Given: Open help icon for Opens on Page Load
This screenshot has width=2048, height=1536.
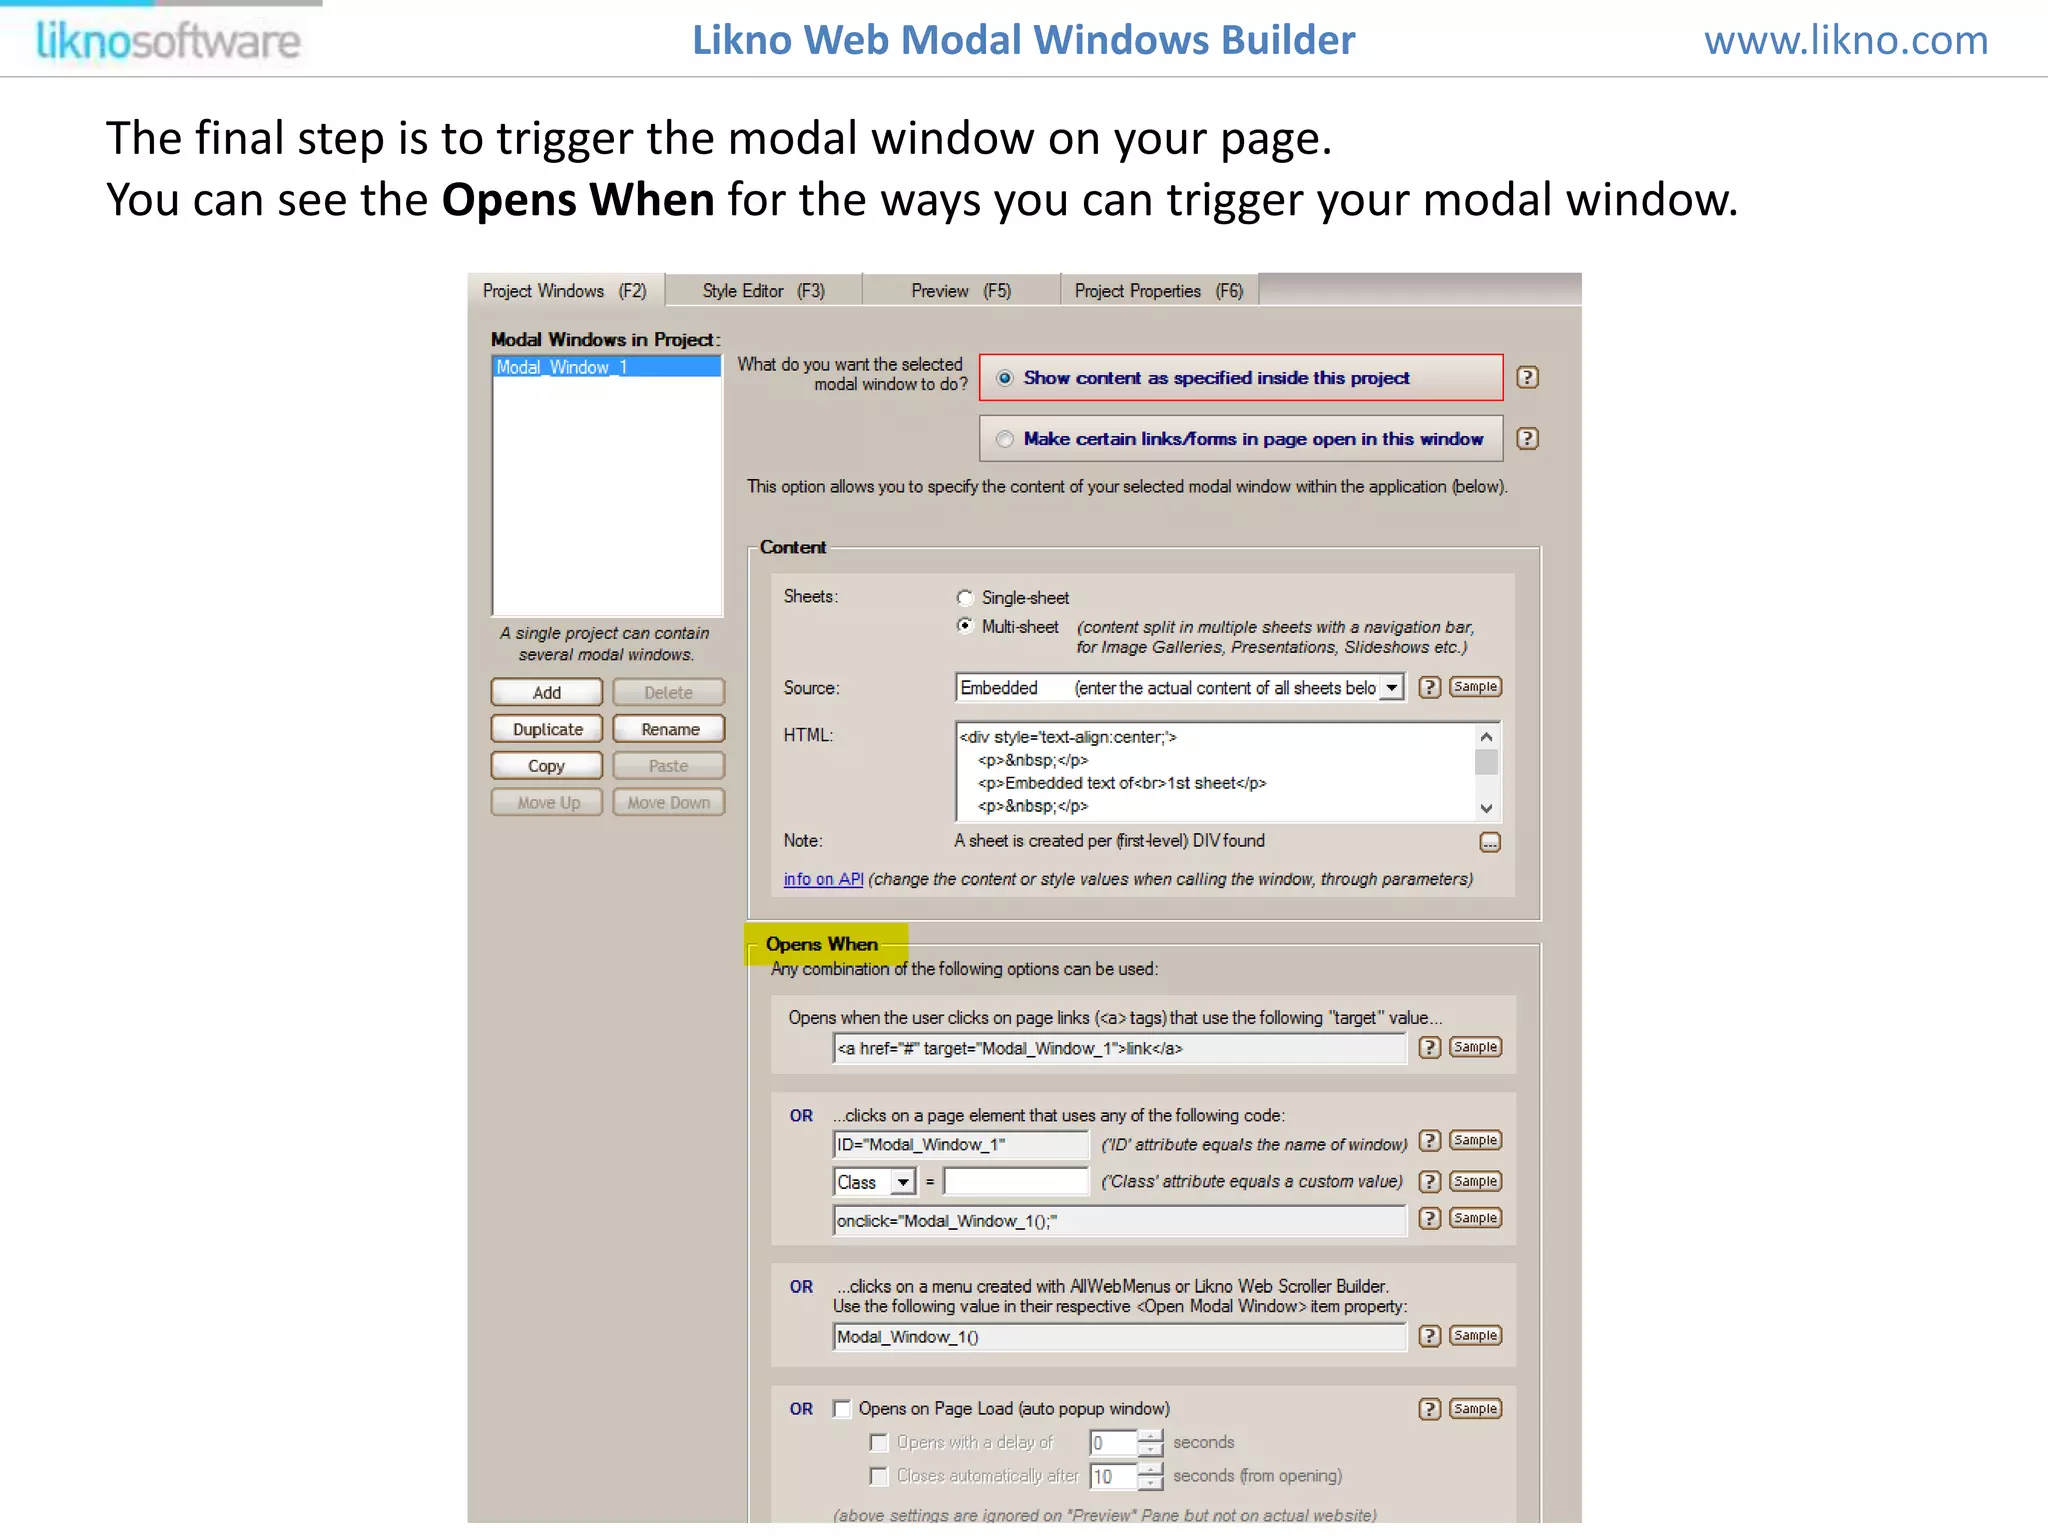Looking at the screenshot, I should (1430, 1409).
